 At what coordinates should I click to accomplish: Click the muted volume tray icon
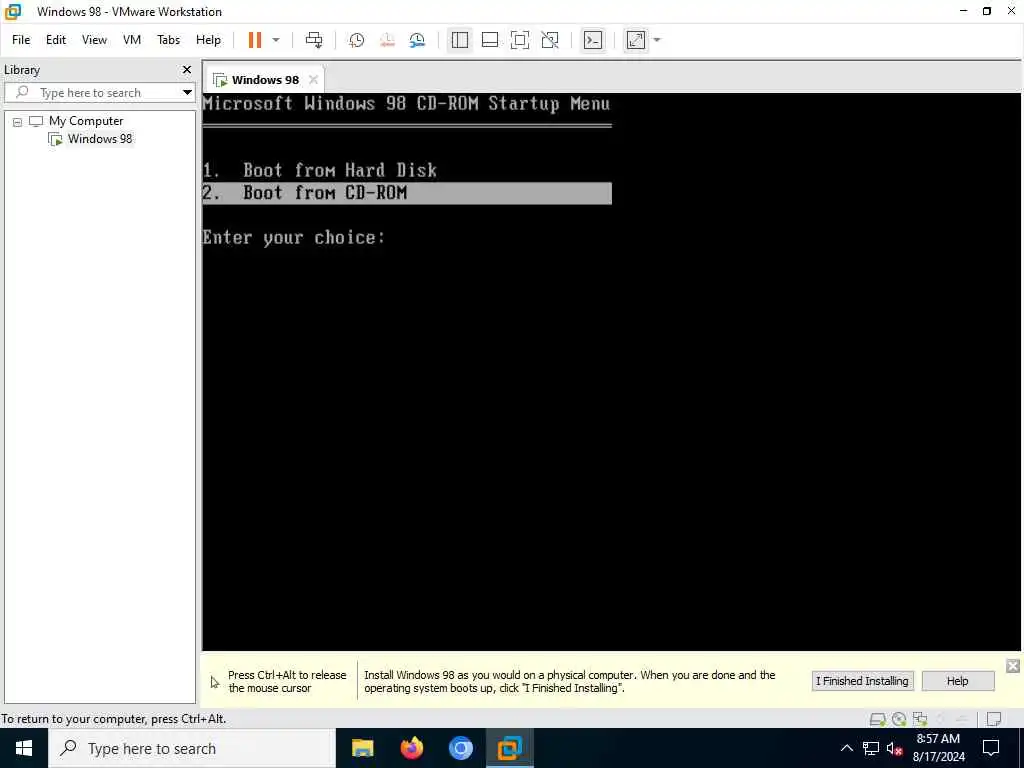coord(894,748)
